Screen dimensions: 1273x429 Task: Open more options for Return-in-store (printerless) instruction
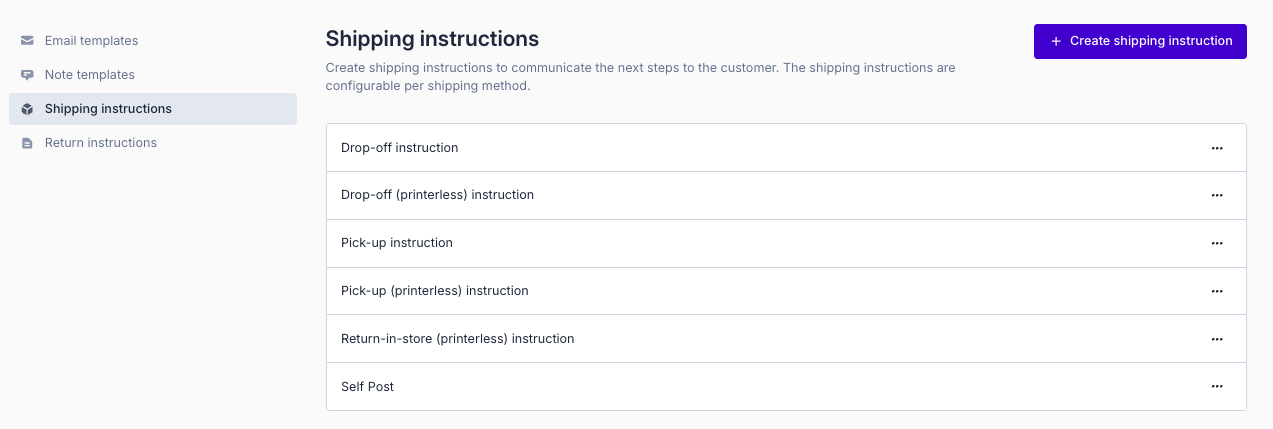pyautogui.click(x=1217, y=339)
